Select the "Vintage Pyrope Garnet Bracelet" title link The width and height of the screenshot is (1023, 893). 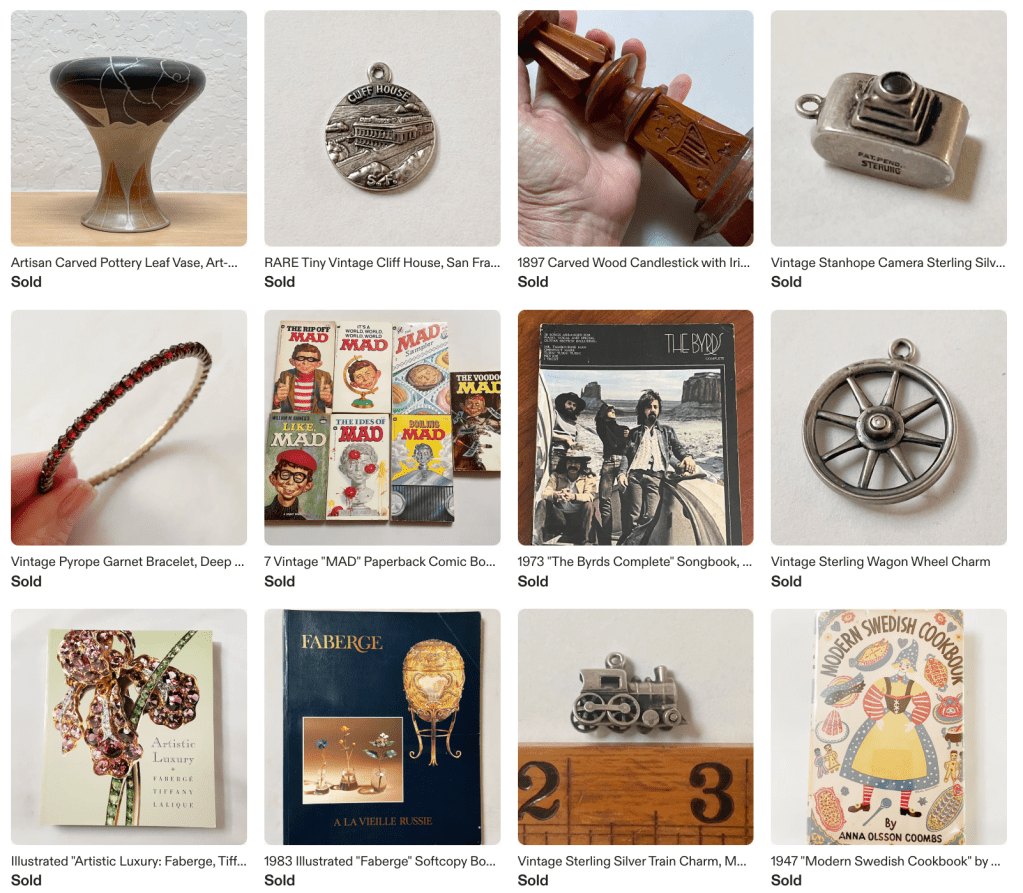[x=127, y=562]
